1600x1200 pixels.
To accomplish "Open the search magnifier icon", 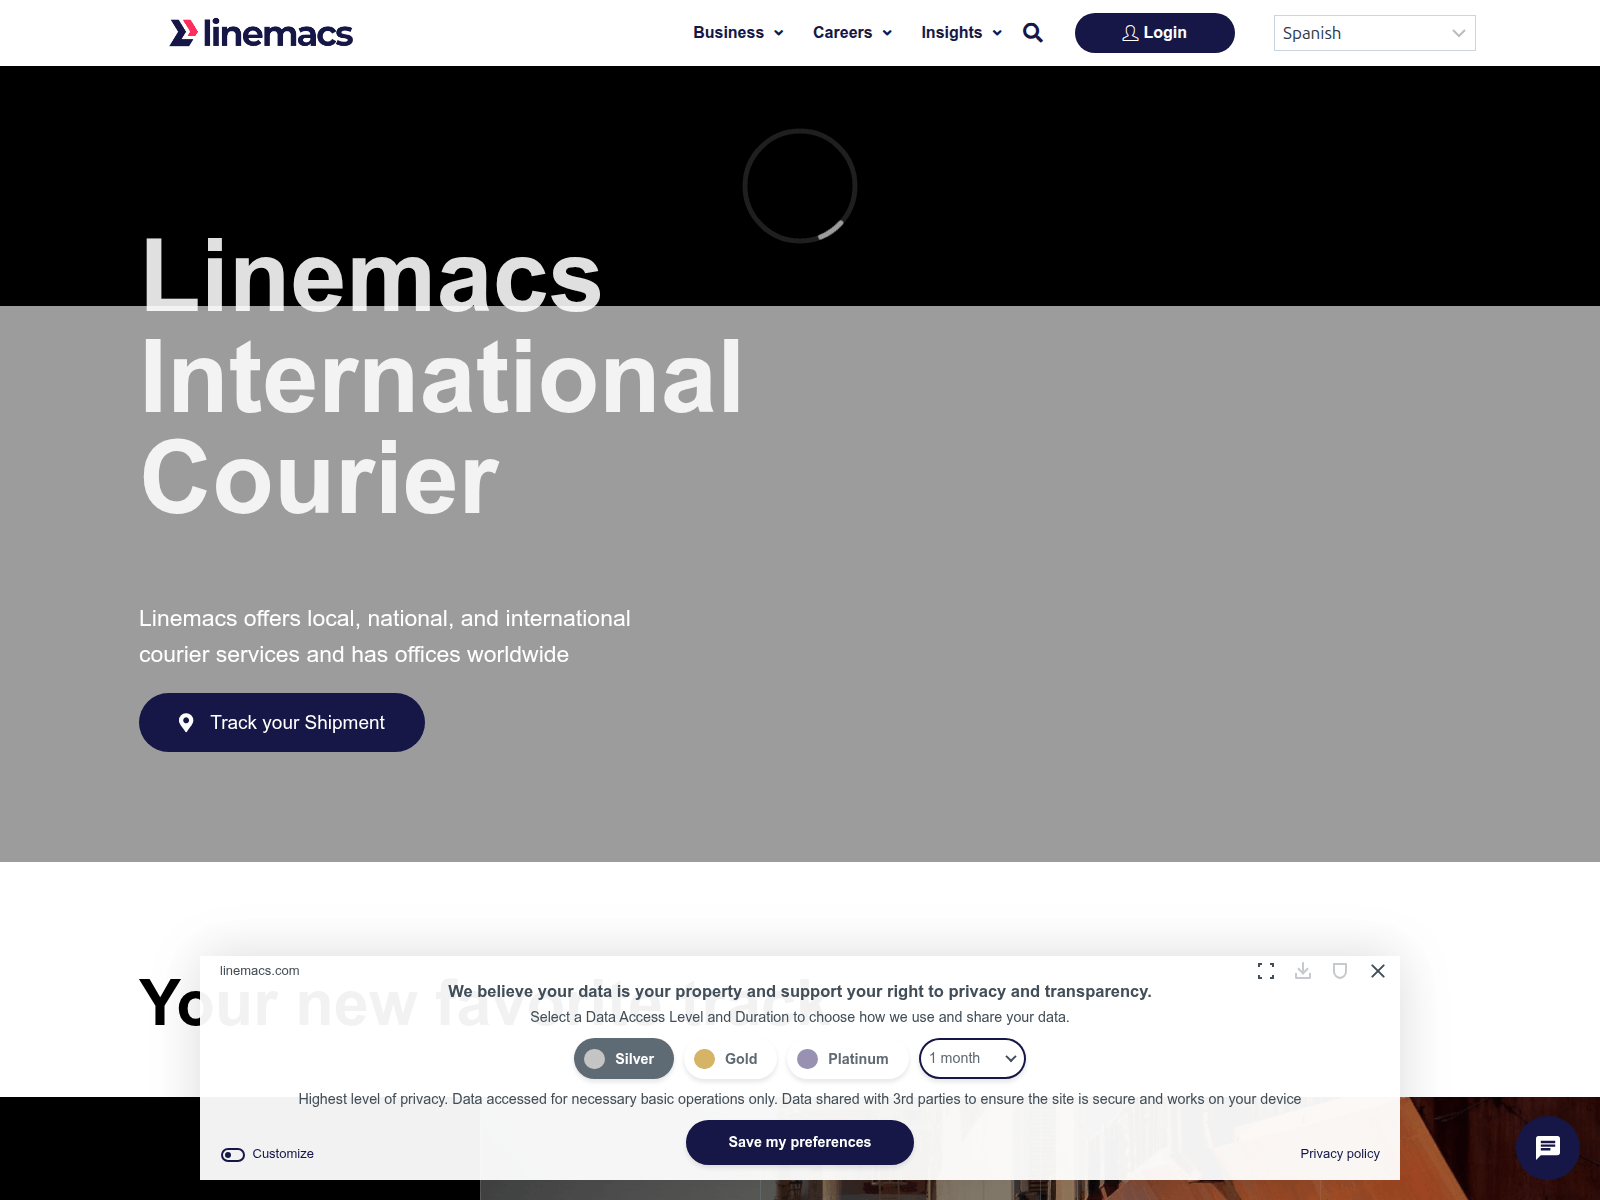I will click(x=1033, y=33).
